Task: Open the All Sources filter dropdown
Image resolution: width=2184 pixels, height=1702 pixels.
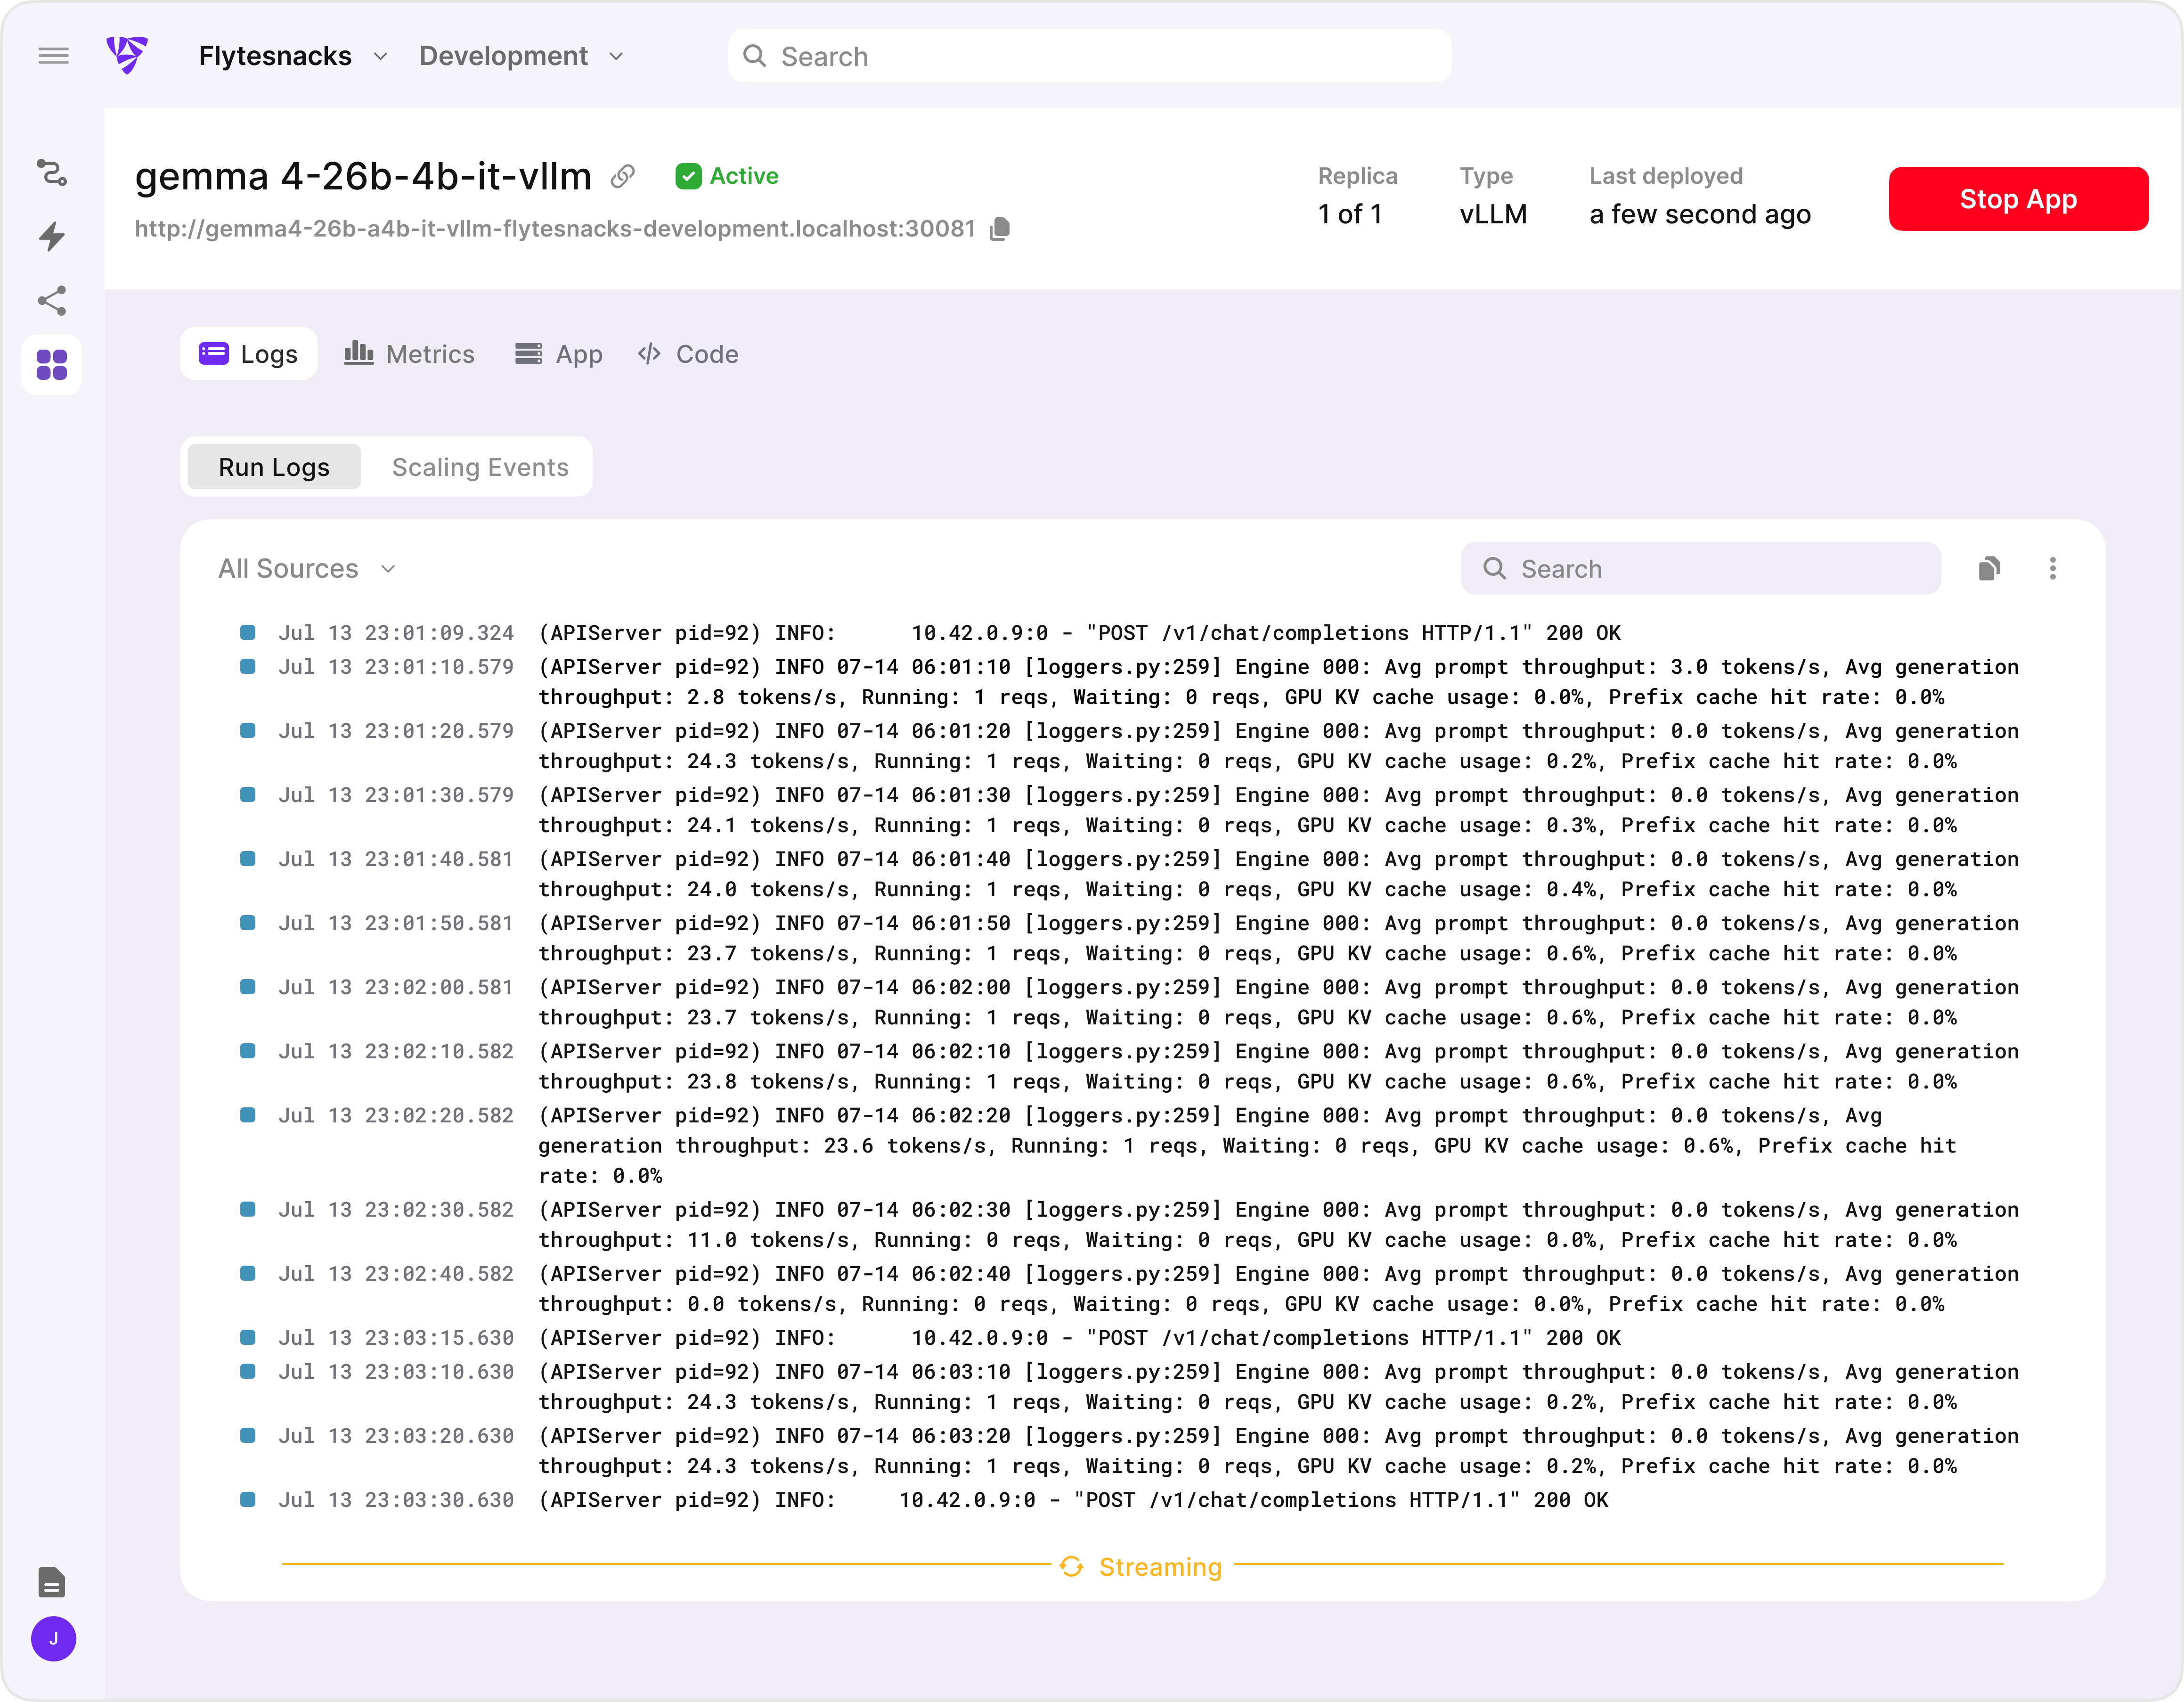Action: pos(307,569)
